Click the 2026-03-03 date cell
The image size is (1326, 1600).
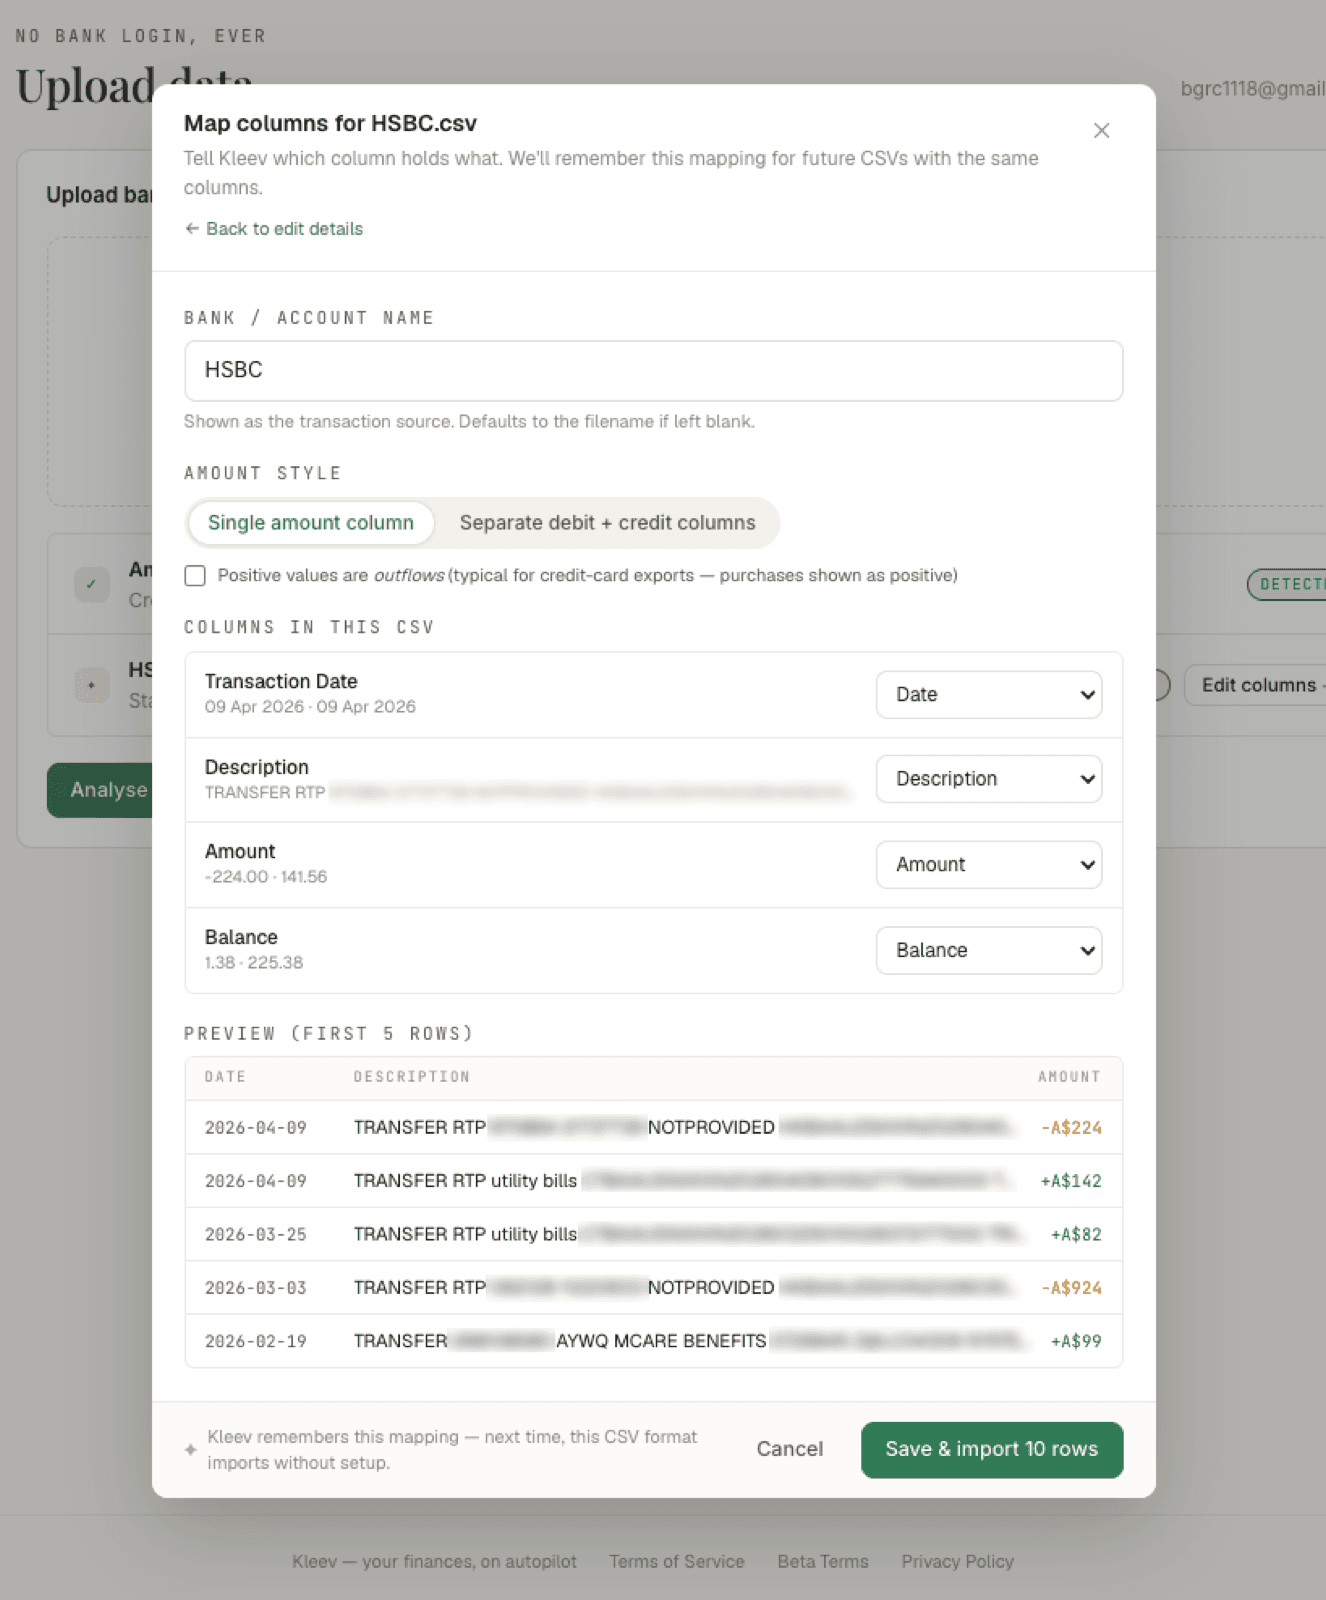256,1288
